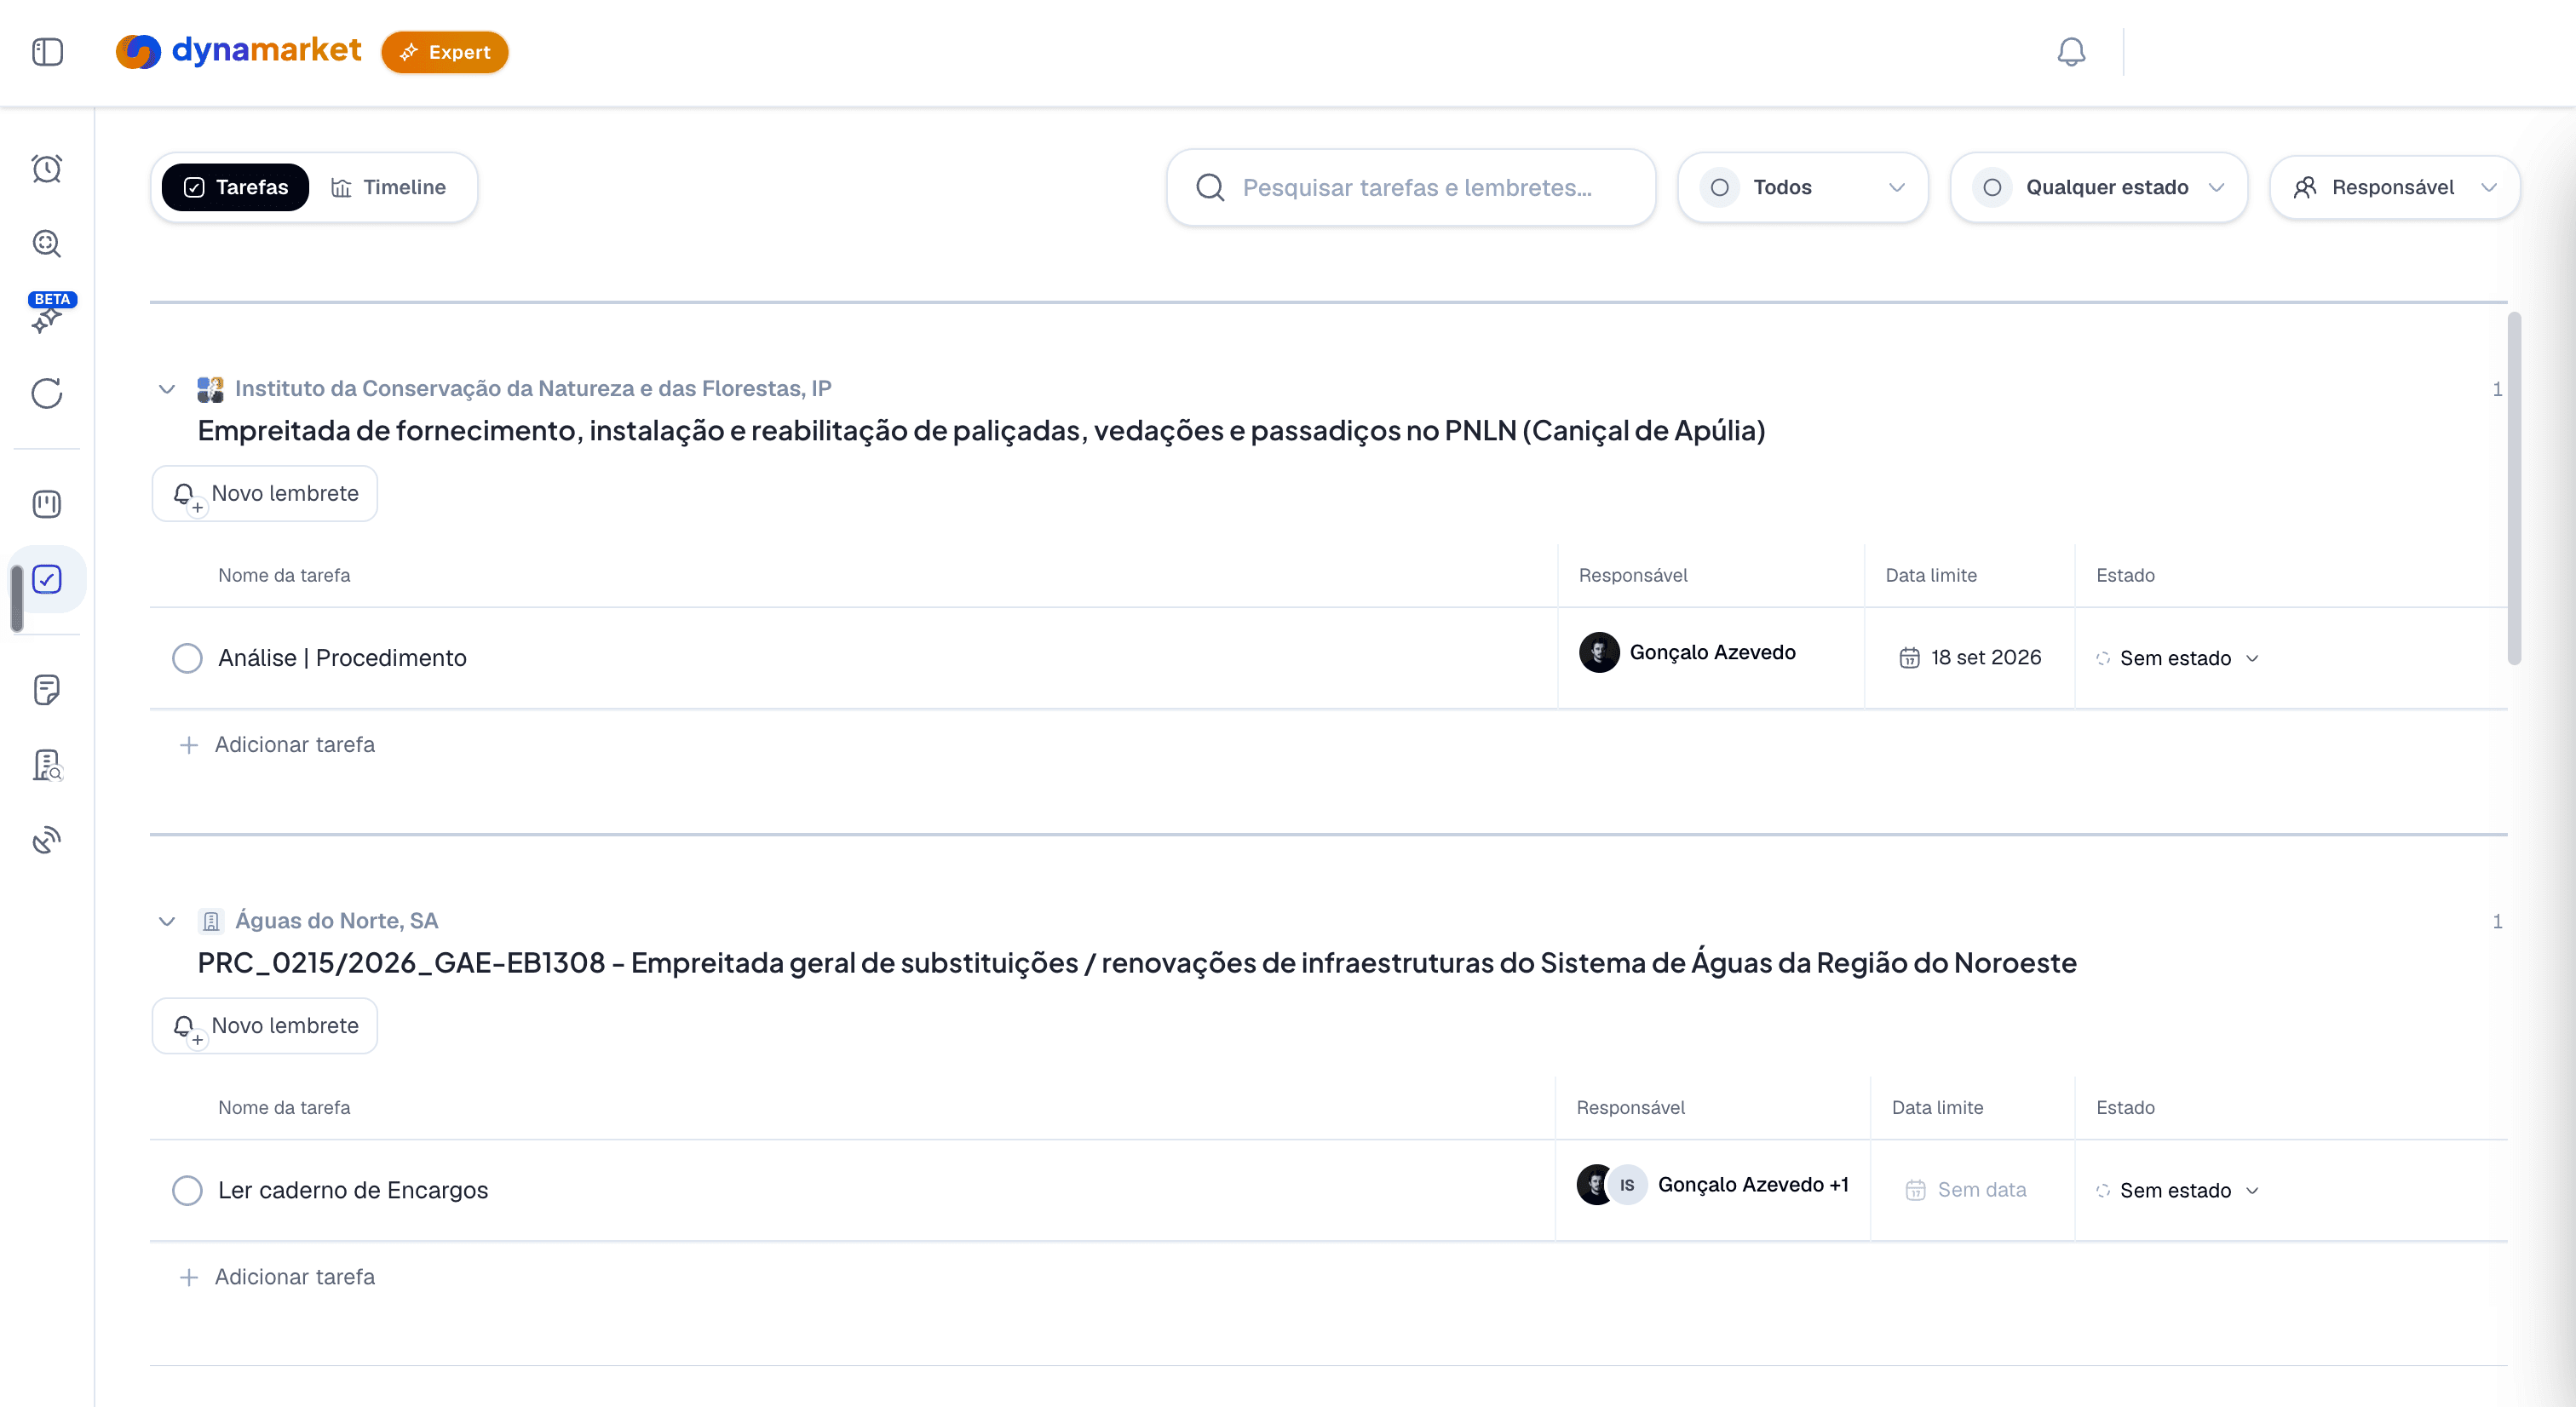Open Sem estado dropdown for Ler caderno task
This screenshot has width=2576, height=1407.
[2177, 1190]
